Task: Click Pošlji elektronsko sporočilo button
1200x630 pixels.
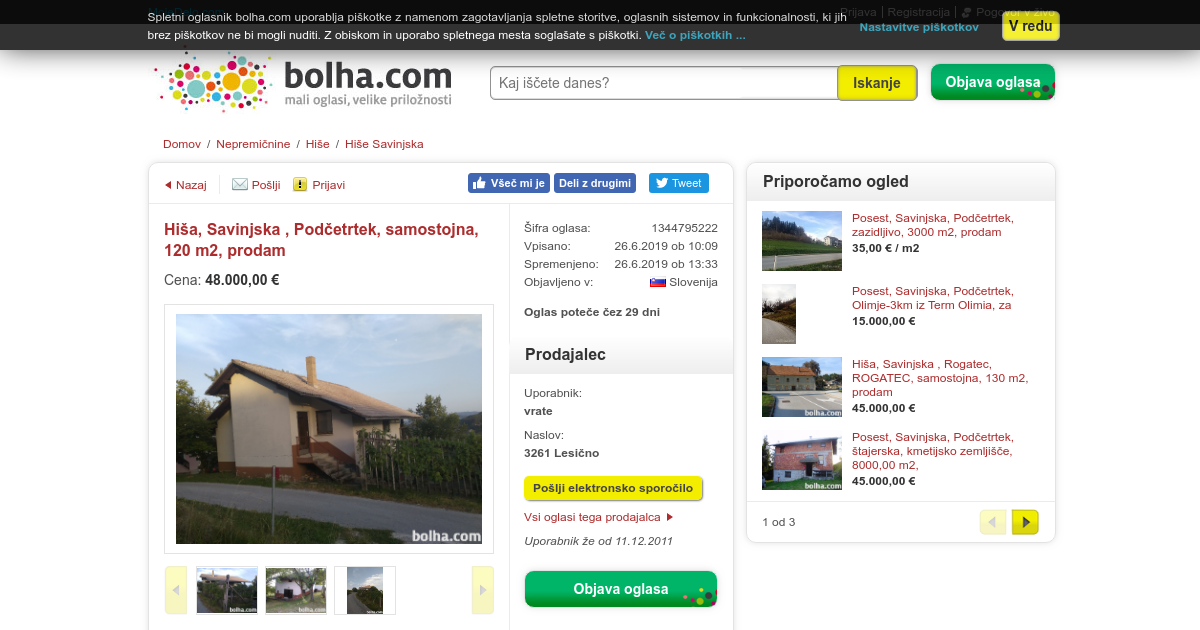Action: [x=613, y=488]
